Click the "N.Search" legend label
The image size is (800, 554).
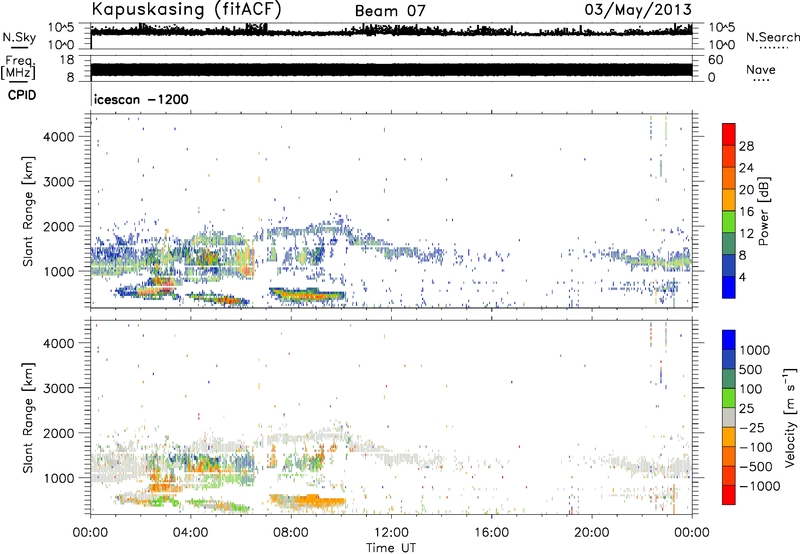pos(772,37)
